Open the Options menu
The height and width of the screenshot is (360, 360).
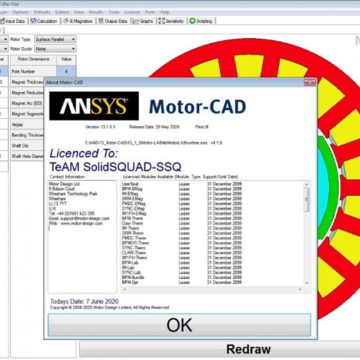[21, 12]
